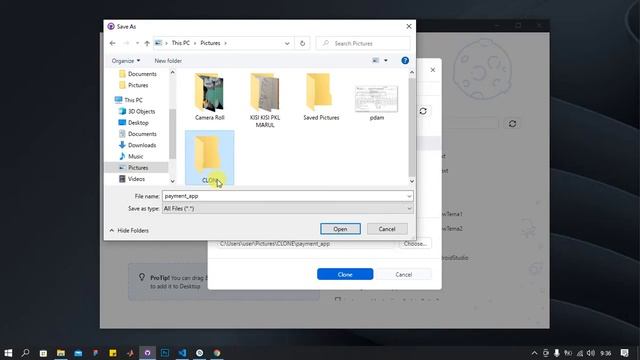This screenshot has width=640, height=360.
Task: Open notification center icon
Action: pos(624,353)
